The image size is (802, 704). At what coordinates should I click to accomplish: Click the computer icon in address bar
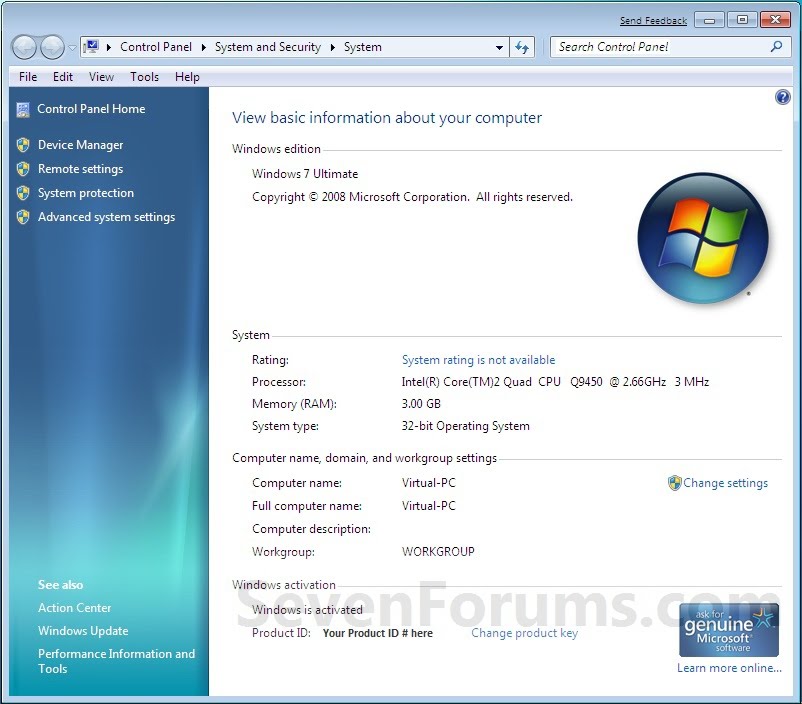[91, 47]
